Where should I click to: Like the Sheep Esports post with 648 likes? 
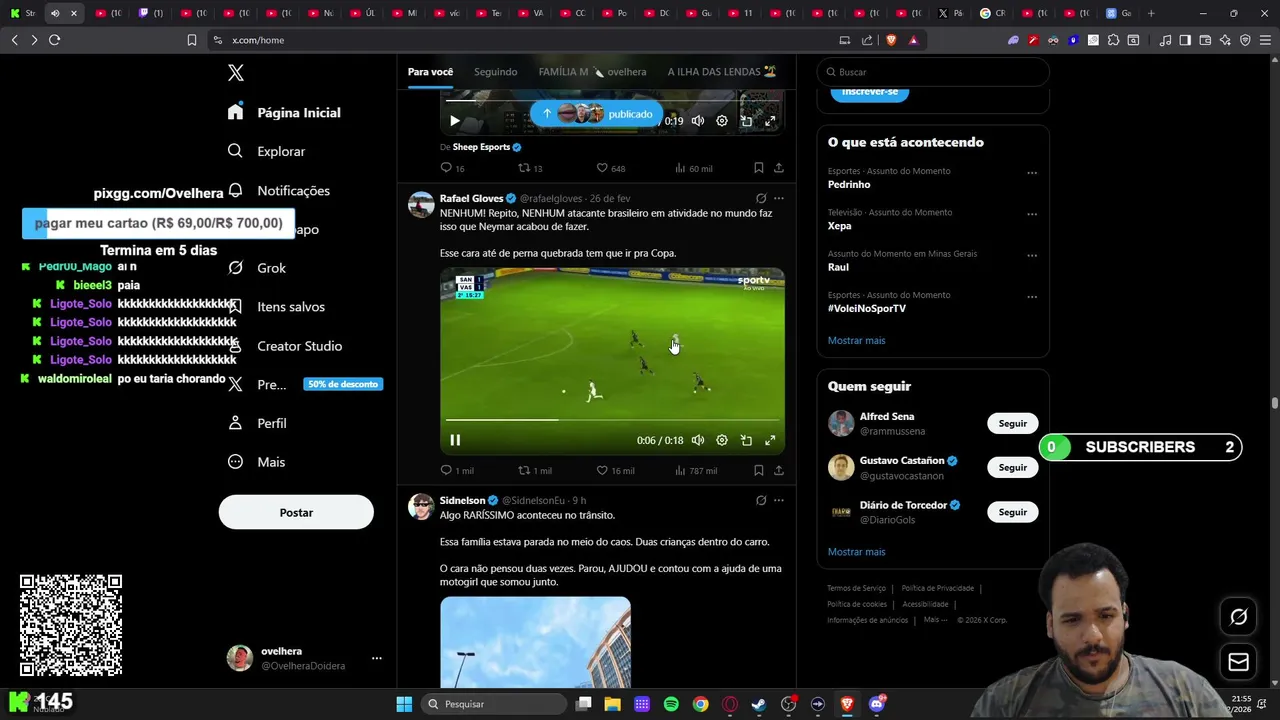click(x=610, y=168)
